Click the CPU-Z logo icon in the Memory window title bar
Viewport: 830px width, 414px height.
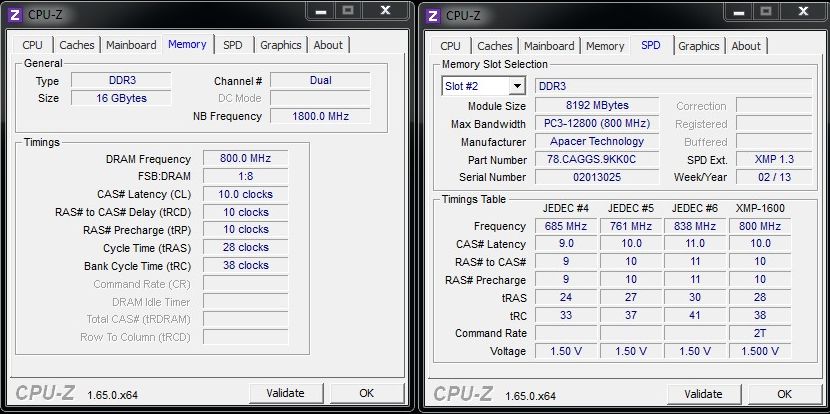[x=14, y=15]
